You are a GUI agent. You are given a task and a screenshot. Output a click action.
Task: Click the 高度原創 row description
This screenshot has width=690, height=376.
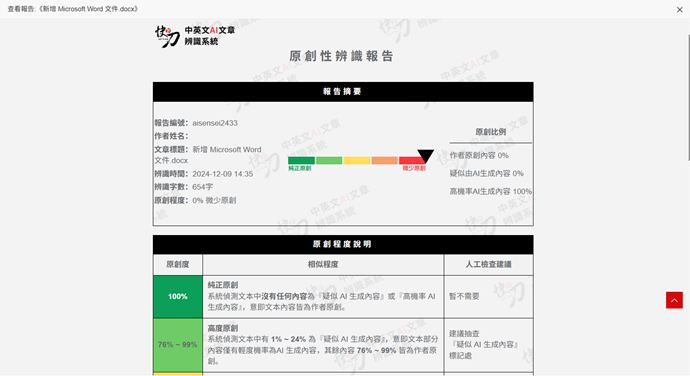tap(323, 345)
